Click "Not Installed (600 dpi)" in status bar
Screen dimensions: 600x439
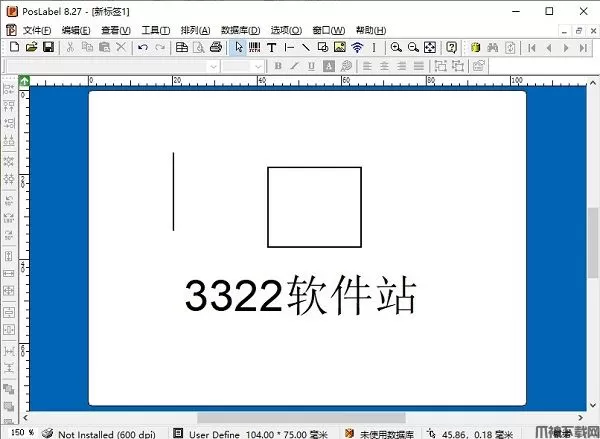coord(107,434)
